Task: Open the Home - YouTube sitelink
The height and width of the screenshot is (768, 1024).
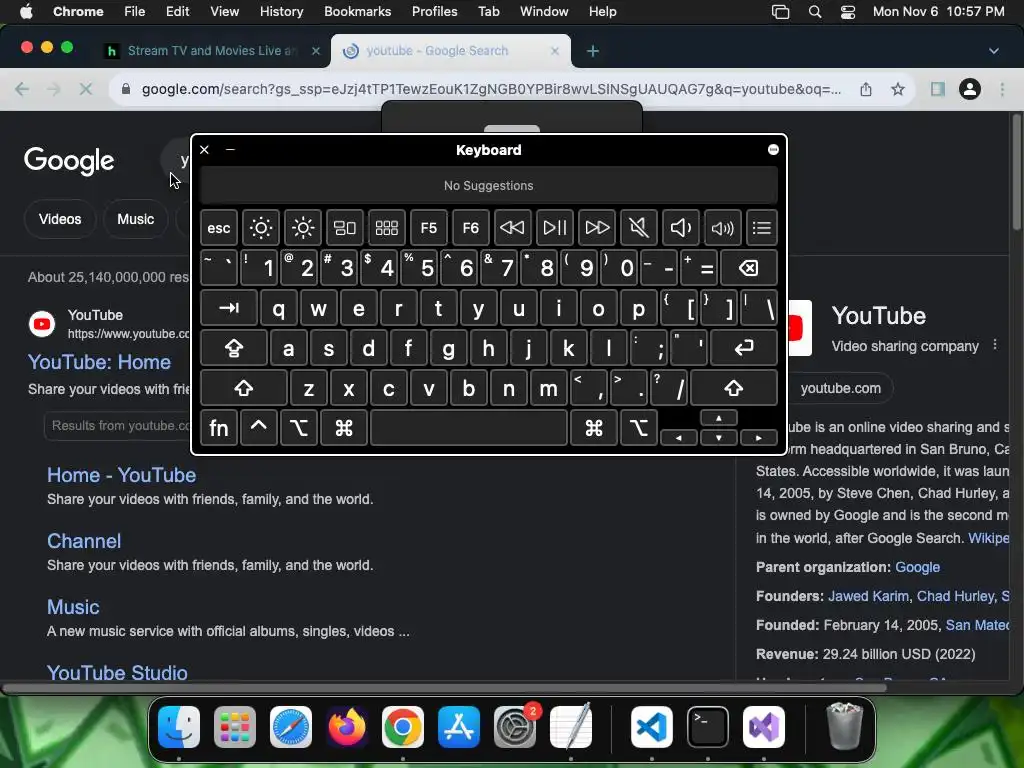Action: (121, 475)
